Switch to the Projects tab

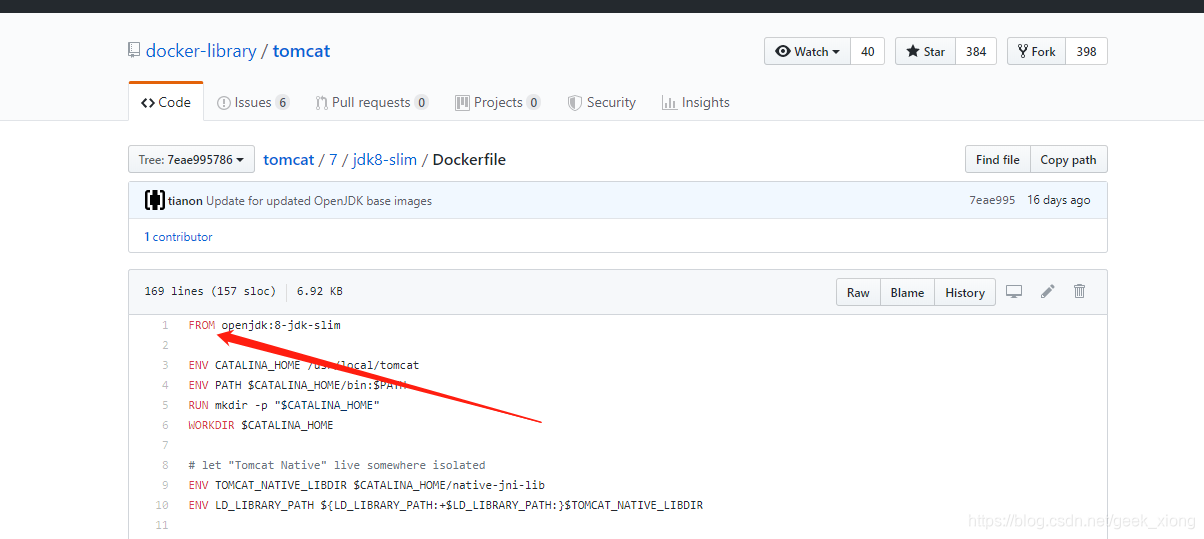498,102
